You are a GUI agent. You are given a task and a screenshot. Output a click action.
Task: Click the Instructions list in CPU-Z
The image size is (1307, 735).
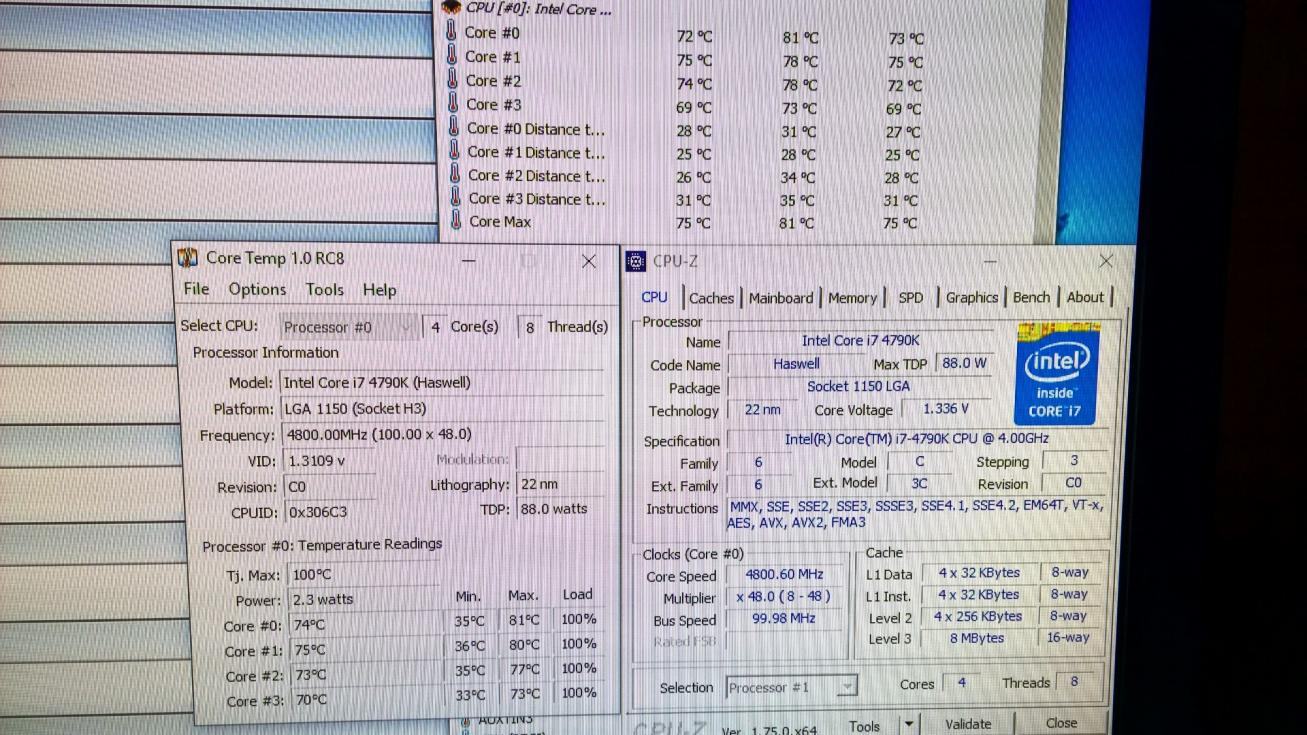915,515
